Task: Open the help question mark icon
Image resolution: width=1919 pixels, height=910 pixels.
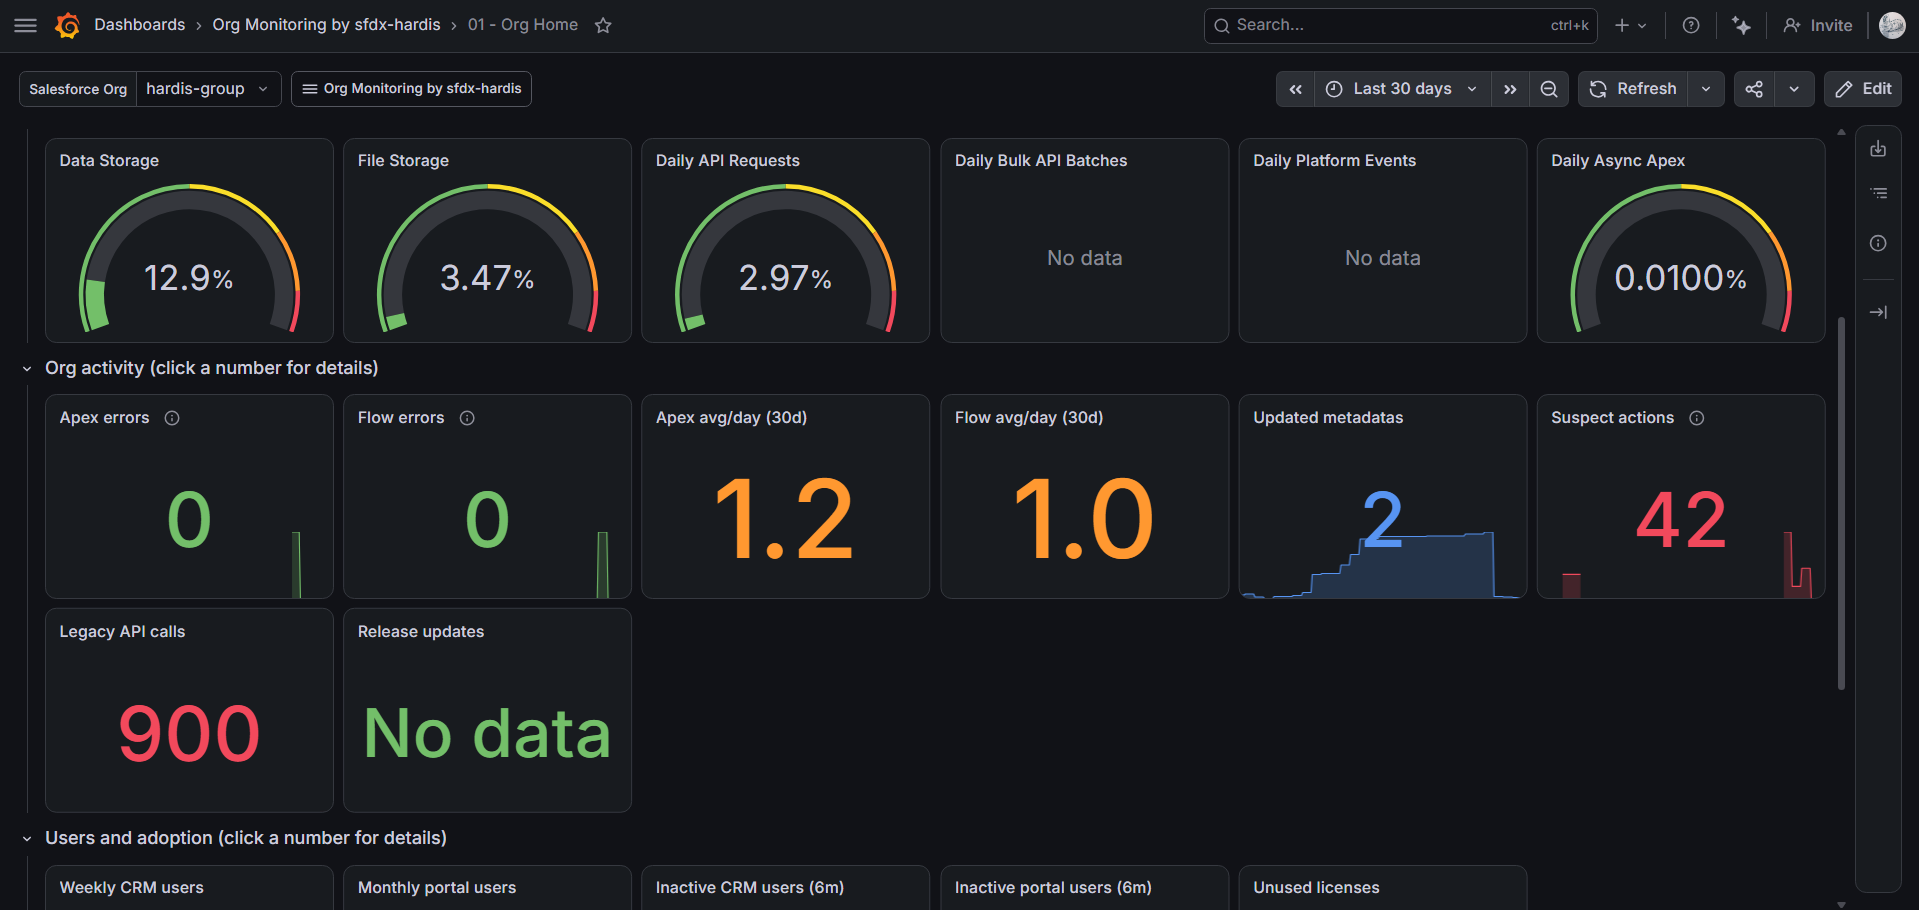Action: [x=1691, y=25]
